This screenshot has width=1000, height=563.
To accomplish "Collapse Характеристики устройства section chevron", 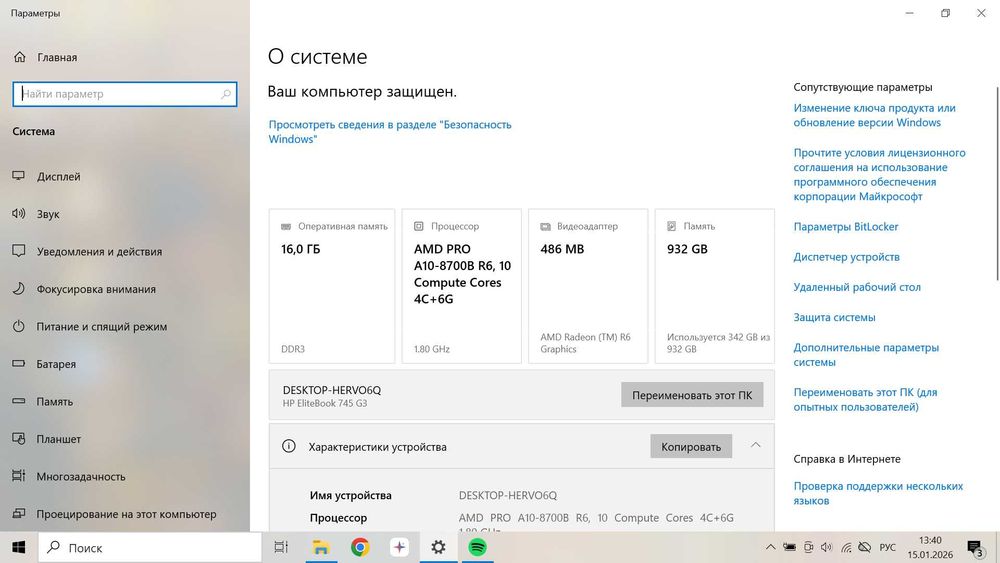I will [756, 446].
